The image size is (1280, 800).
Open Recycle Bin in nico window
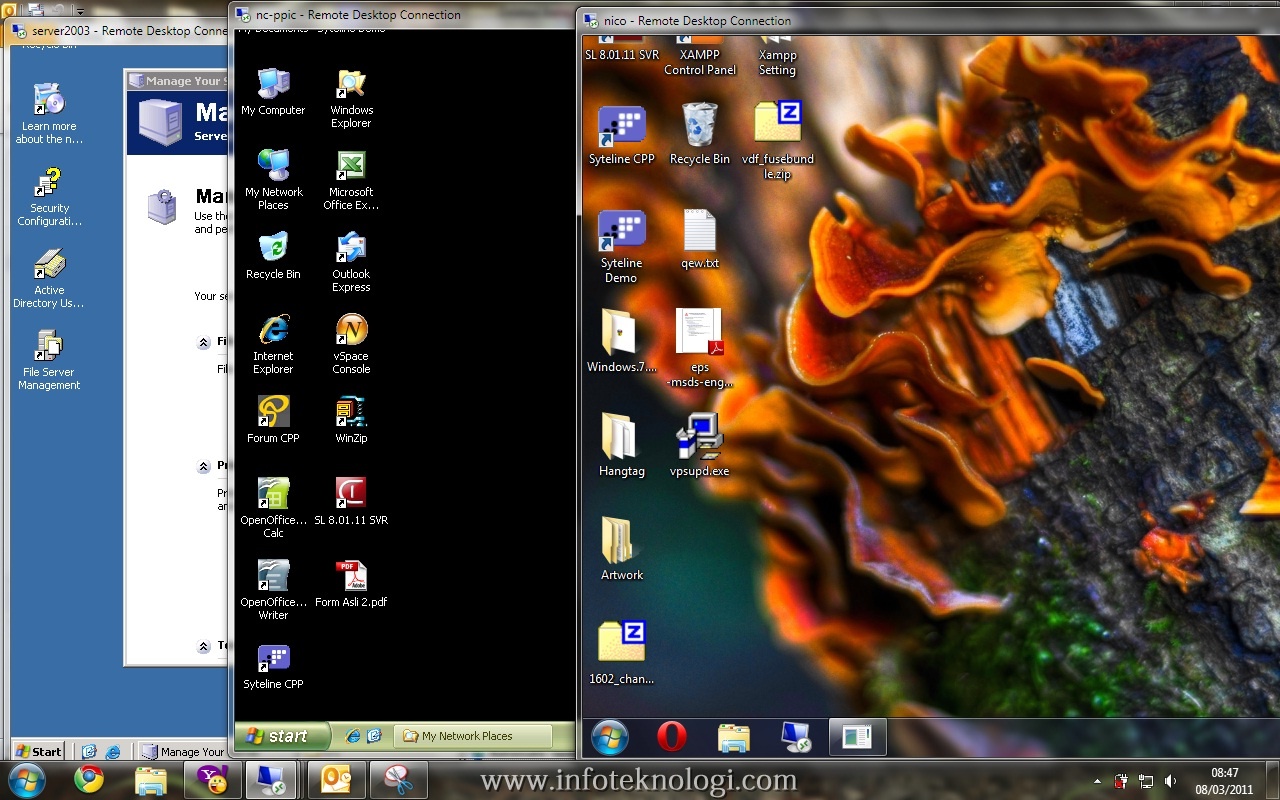(699, 135)
